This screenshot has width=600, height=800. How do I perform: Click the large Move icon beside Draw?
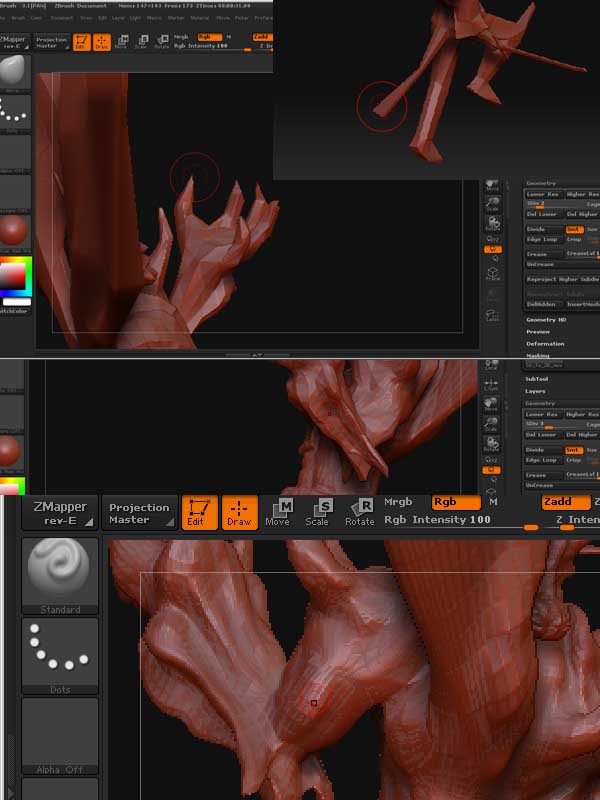[x=277, y=512]
